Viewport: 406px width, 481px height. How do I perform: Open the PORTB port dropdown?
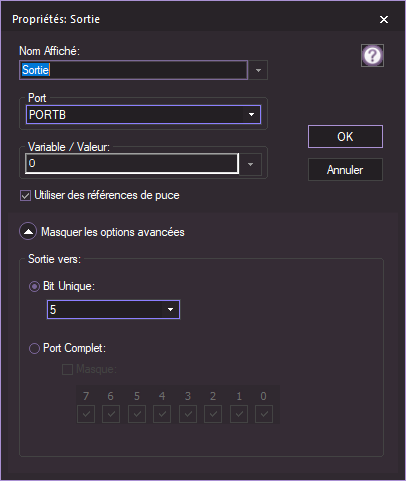[143, 115]
